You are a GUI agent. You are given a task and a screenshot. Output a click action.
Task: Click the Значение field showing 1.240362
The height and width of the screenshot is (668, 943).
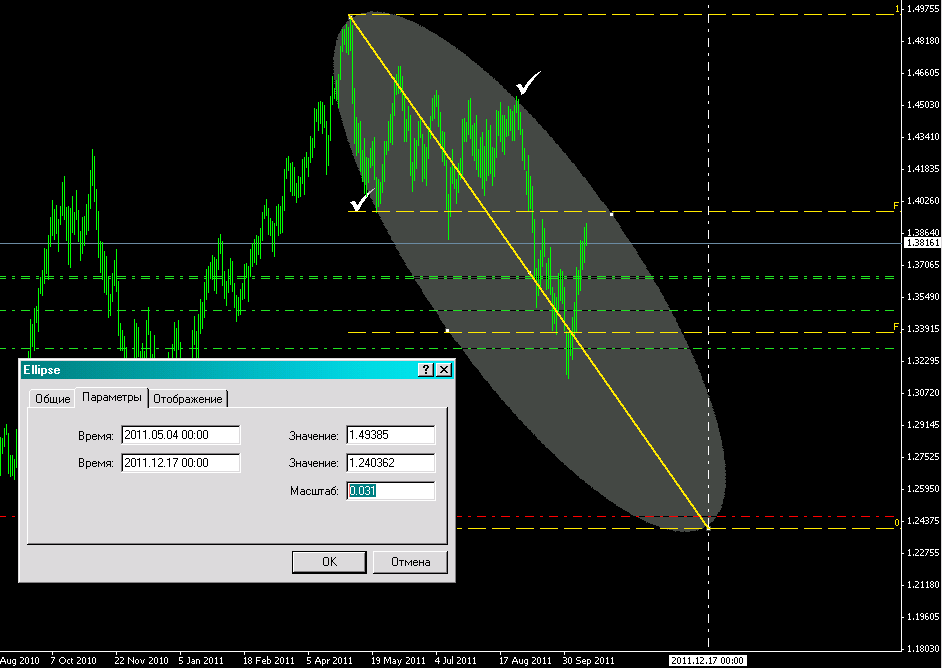pos(390,463)
